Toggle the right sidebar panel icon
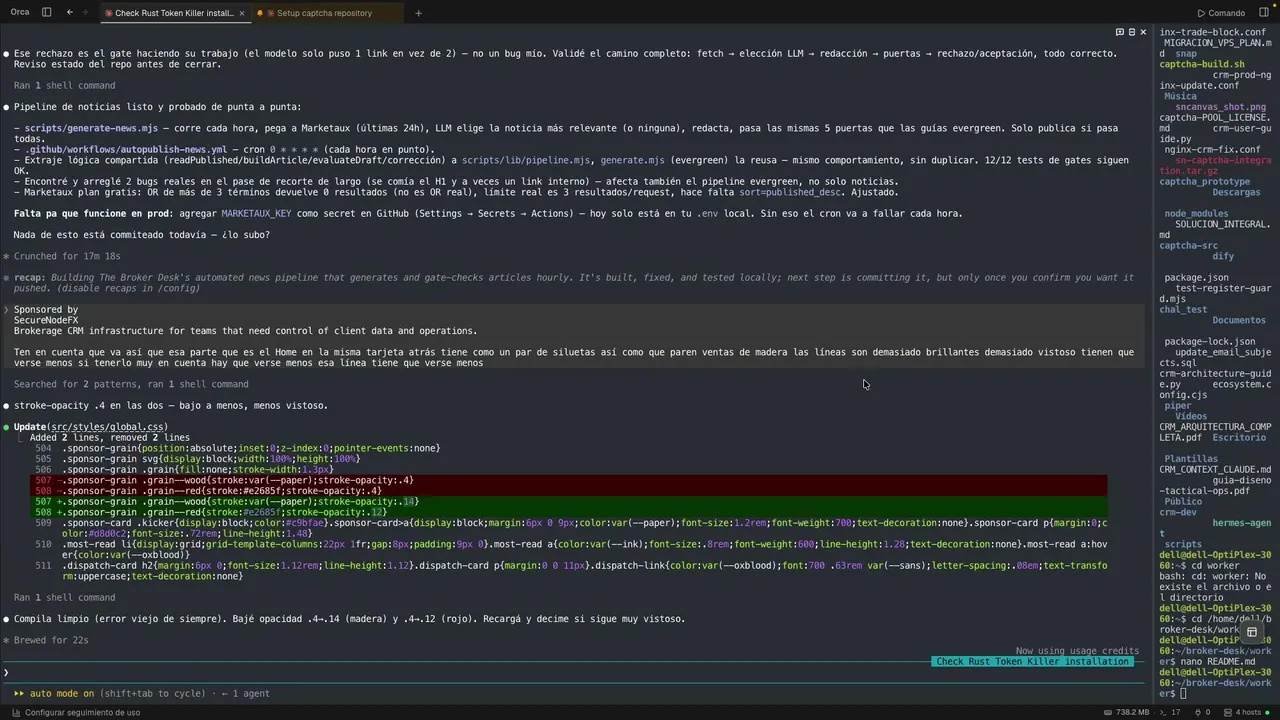The height and width of the screenshot is (720, 1280). (x=1263, y=13)
